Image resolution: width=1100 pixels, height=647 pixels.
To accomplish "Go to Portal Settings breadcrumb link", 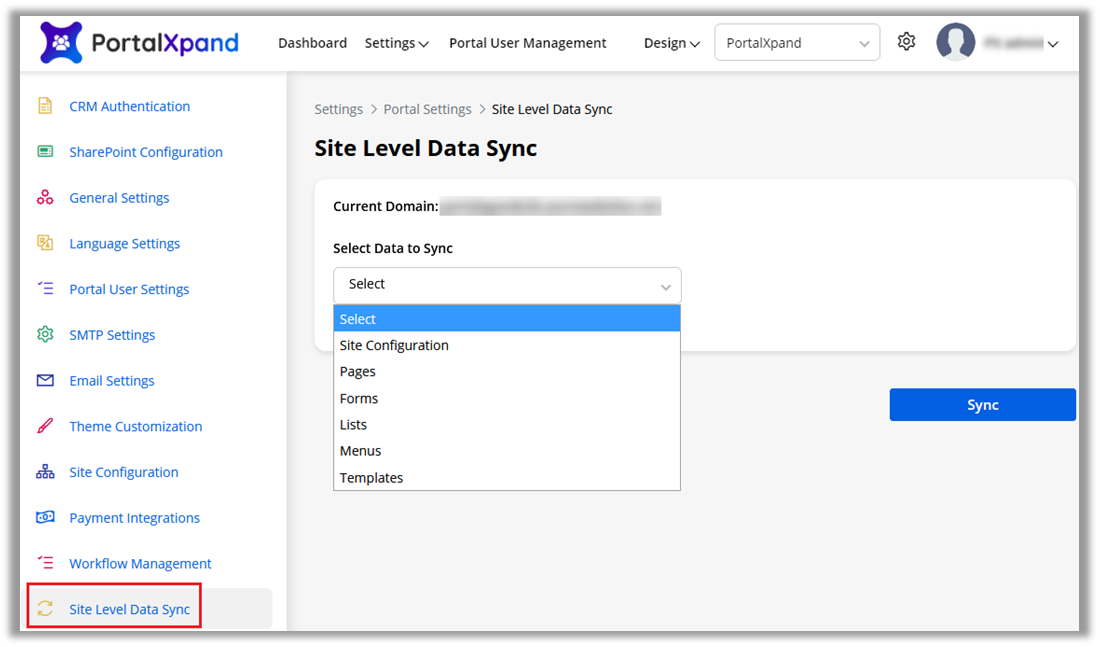I will (427, 109).
